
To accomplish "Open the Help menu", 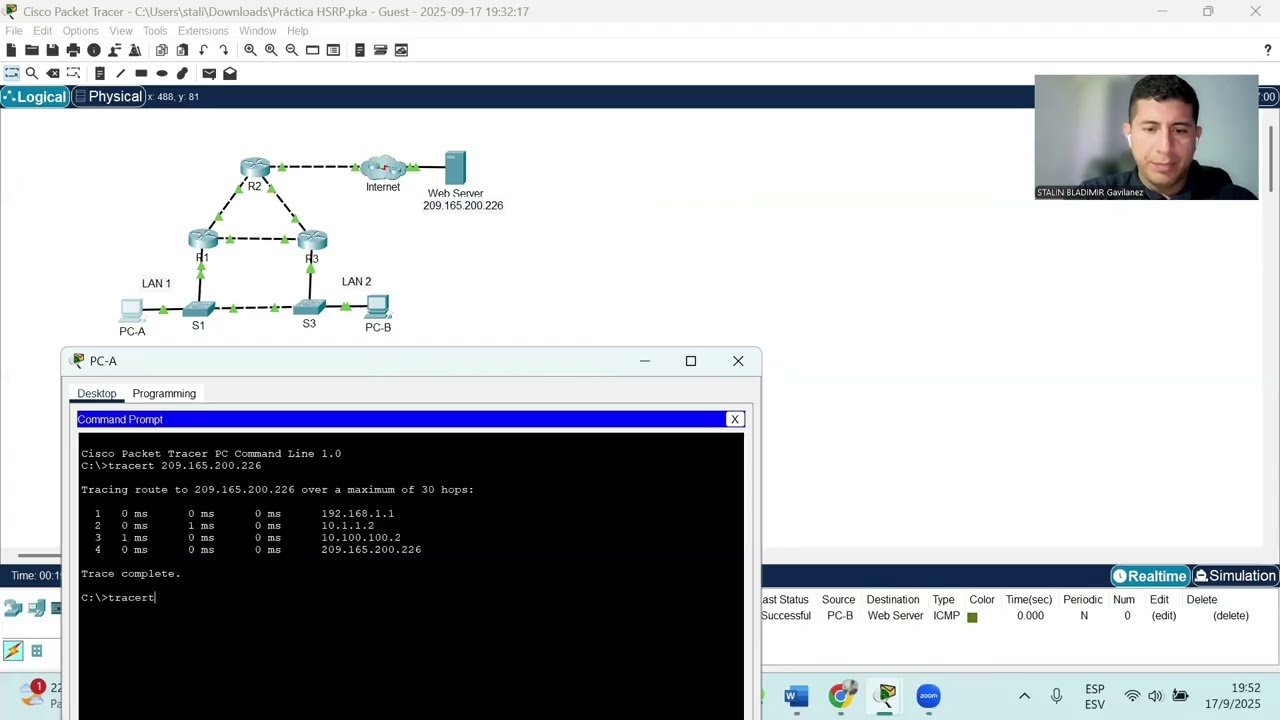I will (298, 31).
